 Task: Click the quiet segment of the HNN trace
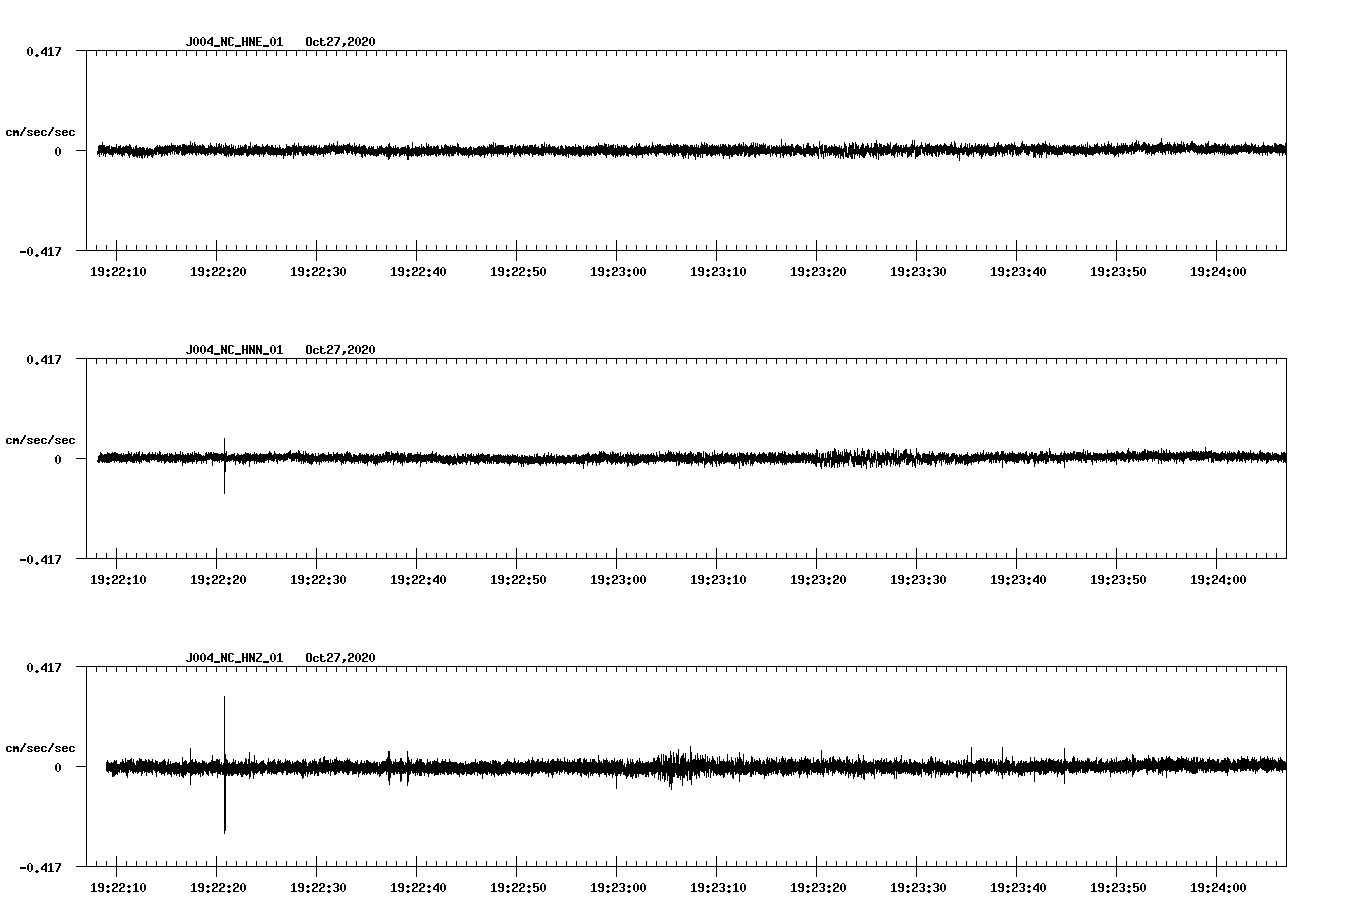450,459
